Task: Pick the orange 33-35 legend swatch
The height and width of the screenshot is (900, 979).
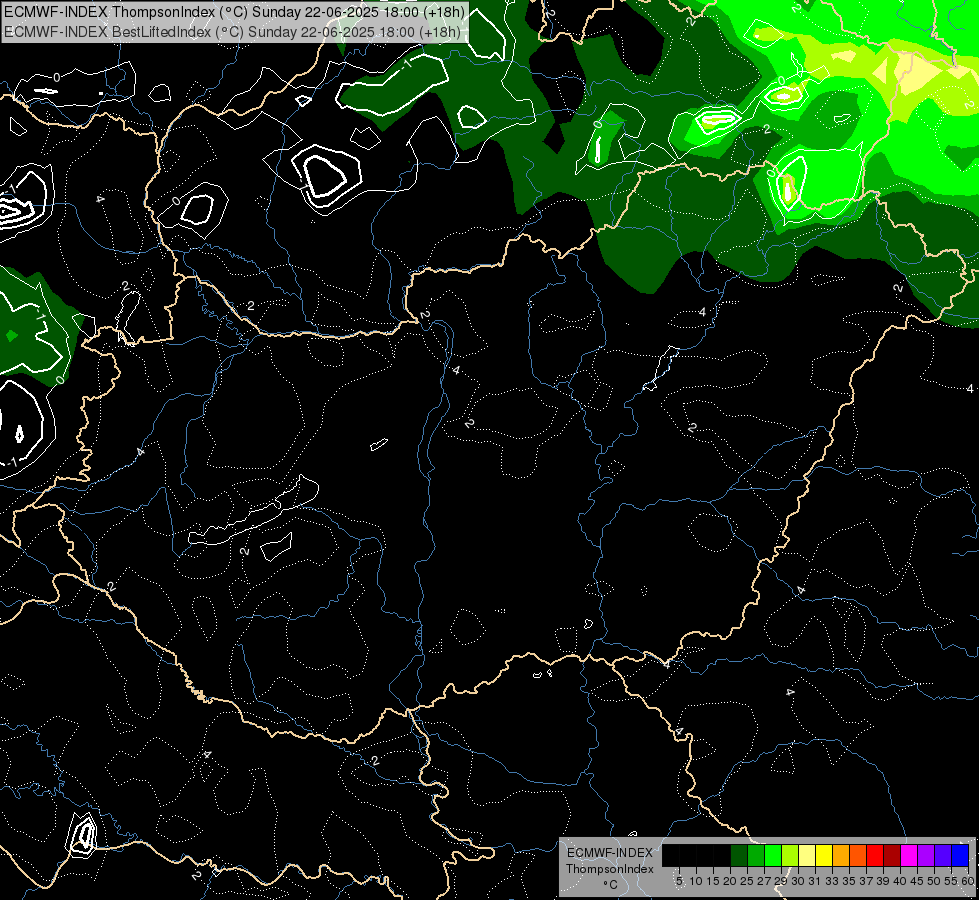Action: click(x=841, y=855)
